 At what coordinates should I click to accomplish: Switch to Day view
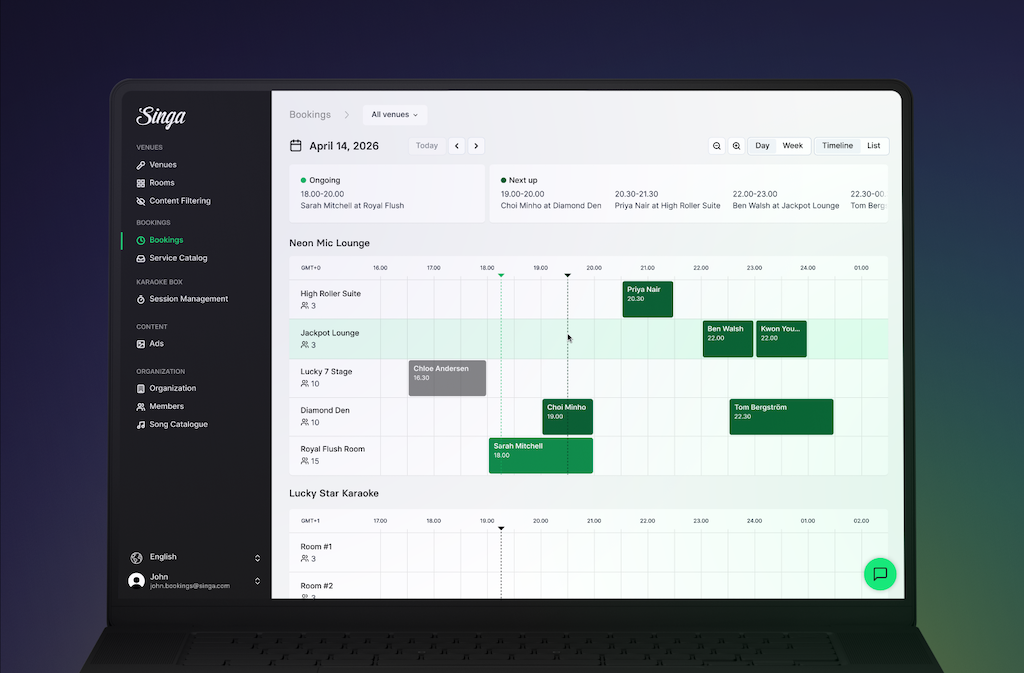pos(762,146)
